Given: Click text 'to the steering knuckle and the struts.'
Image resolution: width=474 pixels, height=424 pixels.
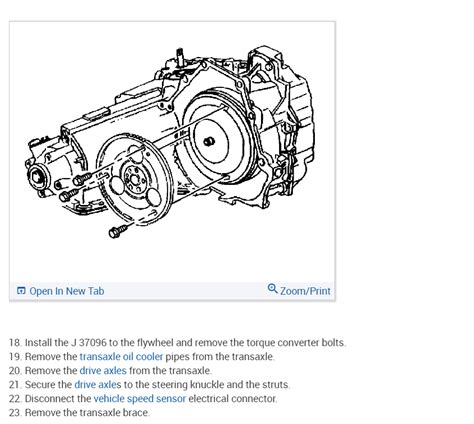Looking at the screenshot, I should point(207,385).
